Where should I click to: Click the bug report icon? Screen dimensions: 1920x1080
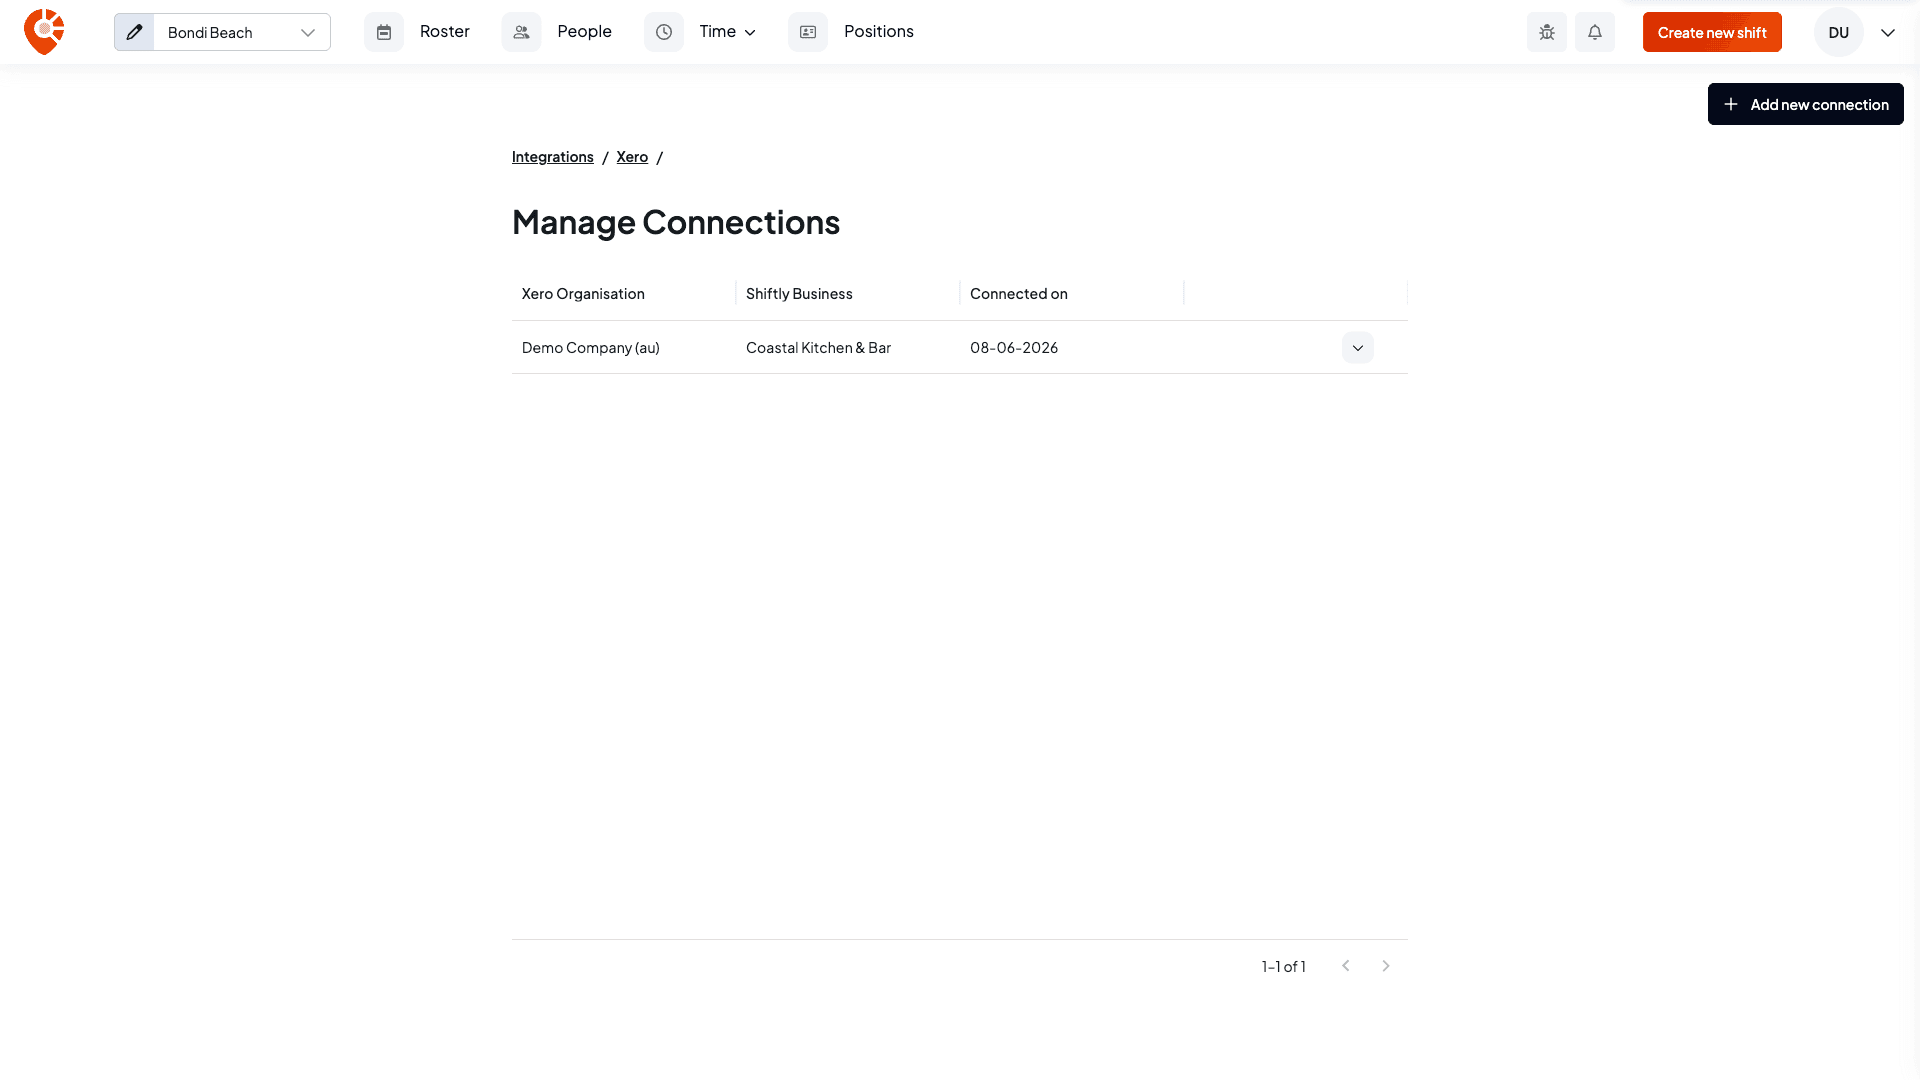click(x=1547, y=32)
